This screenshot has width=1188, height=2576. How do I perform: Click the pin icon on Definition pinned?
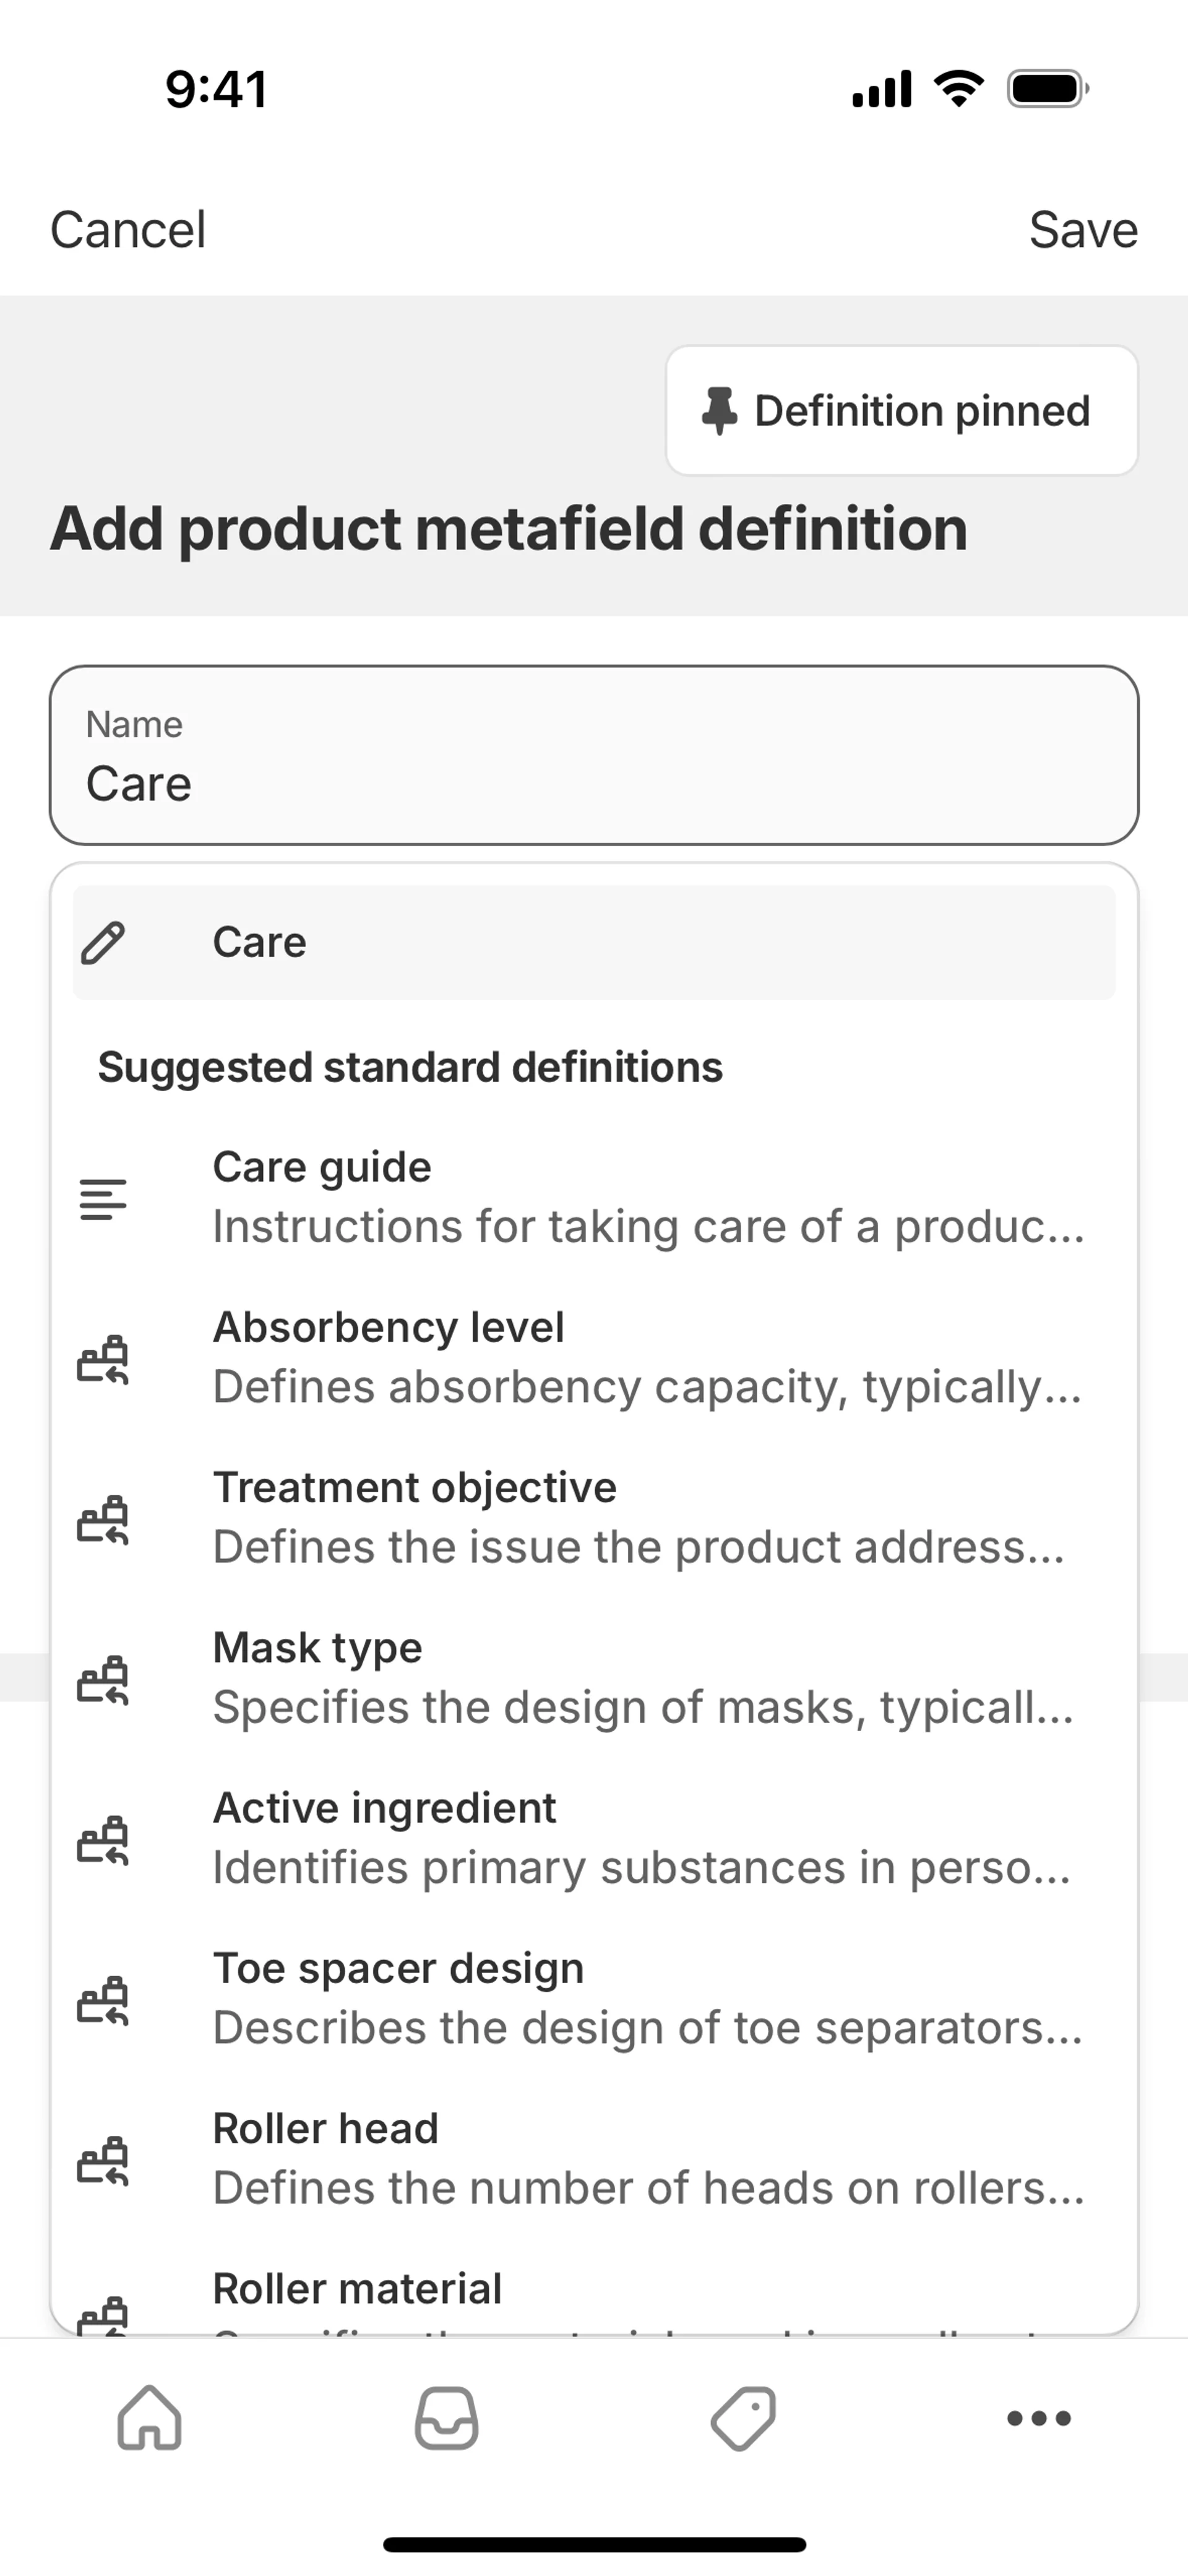coord(719,411)
